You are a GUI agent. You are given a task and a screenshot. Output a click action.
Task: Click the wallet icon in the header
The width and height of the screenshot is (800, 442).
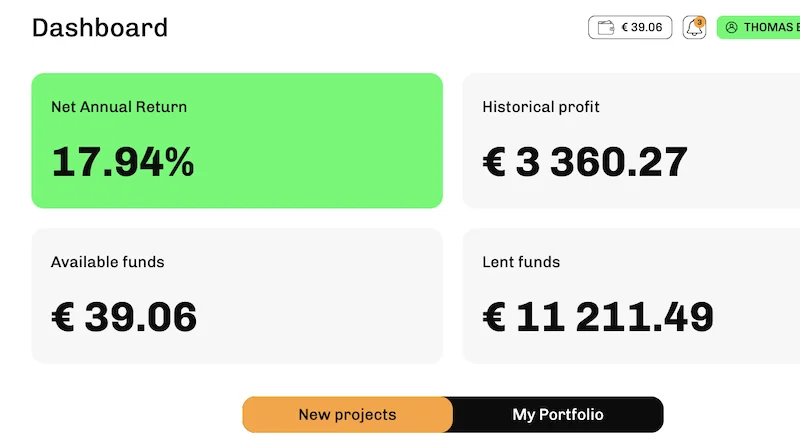(x=605, y=28)
